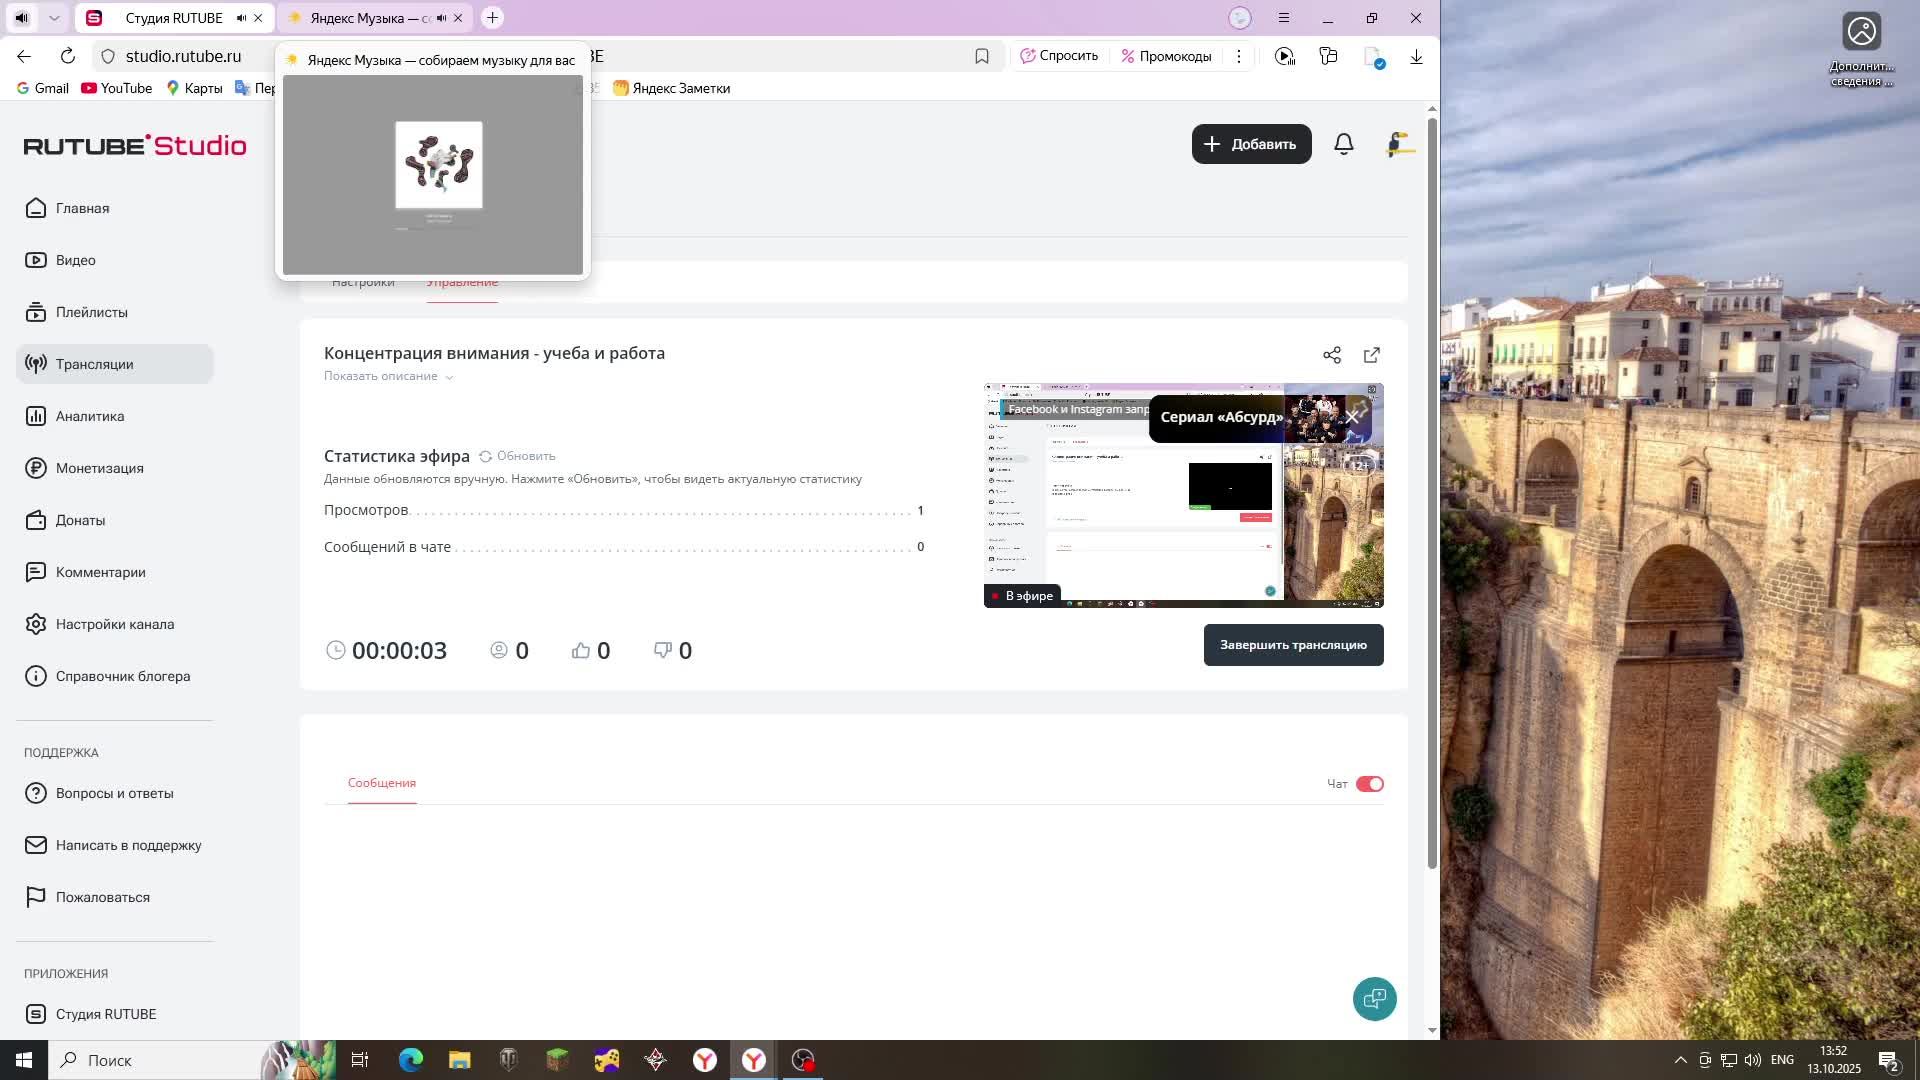Viewport: 1920px width, 1080px height.
Task: Open browser downloads arrow icon
Action: 1416,56
